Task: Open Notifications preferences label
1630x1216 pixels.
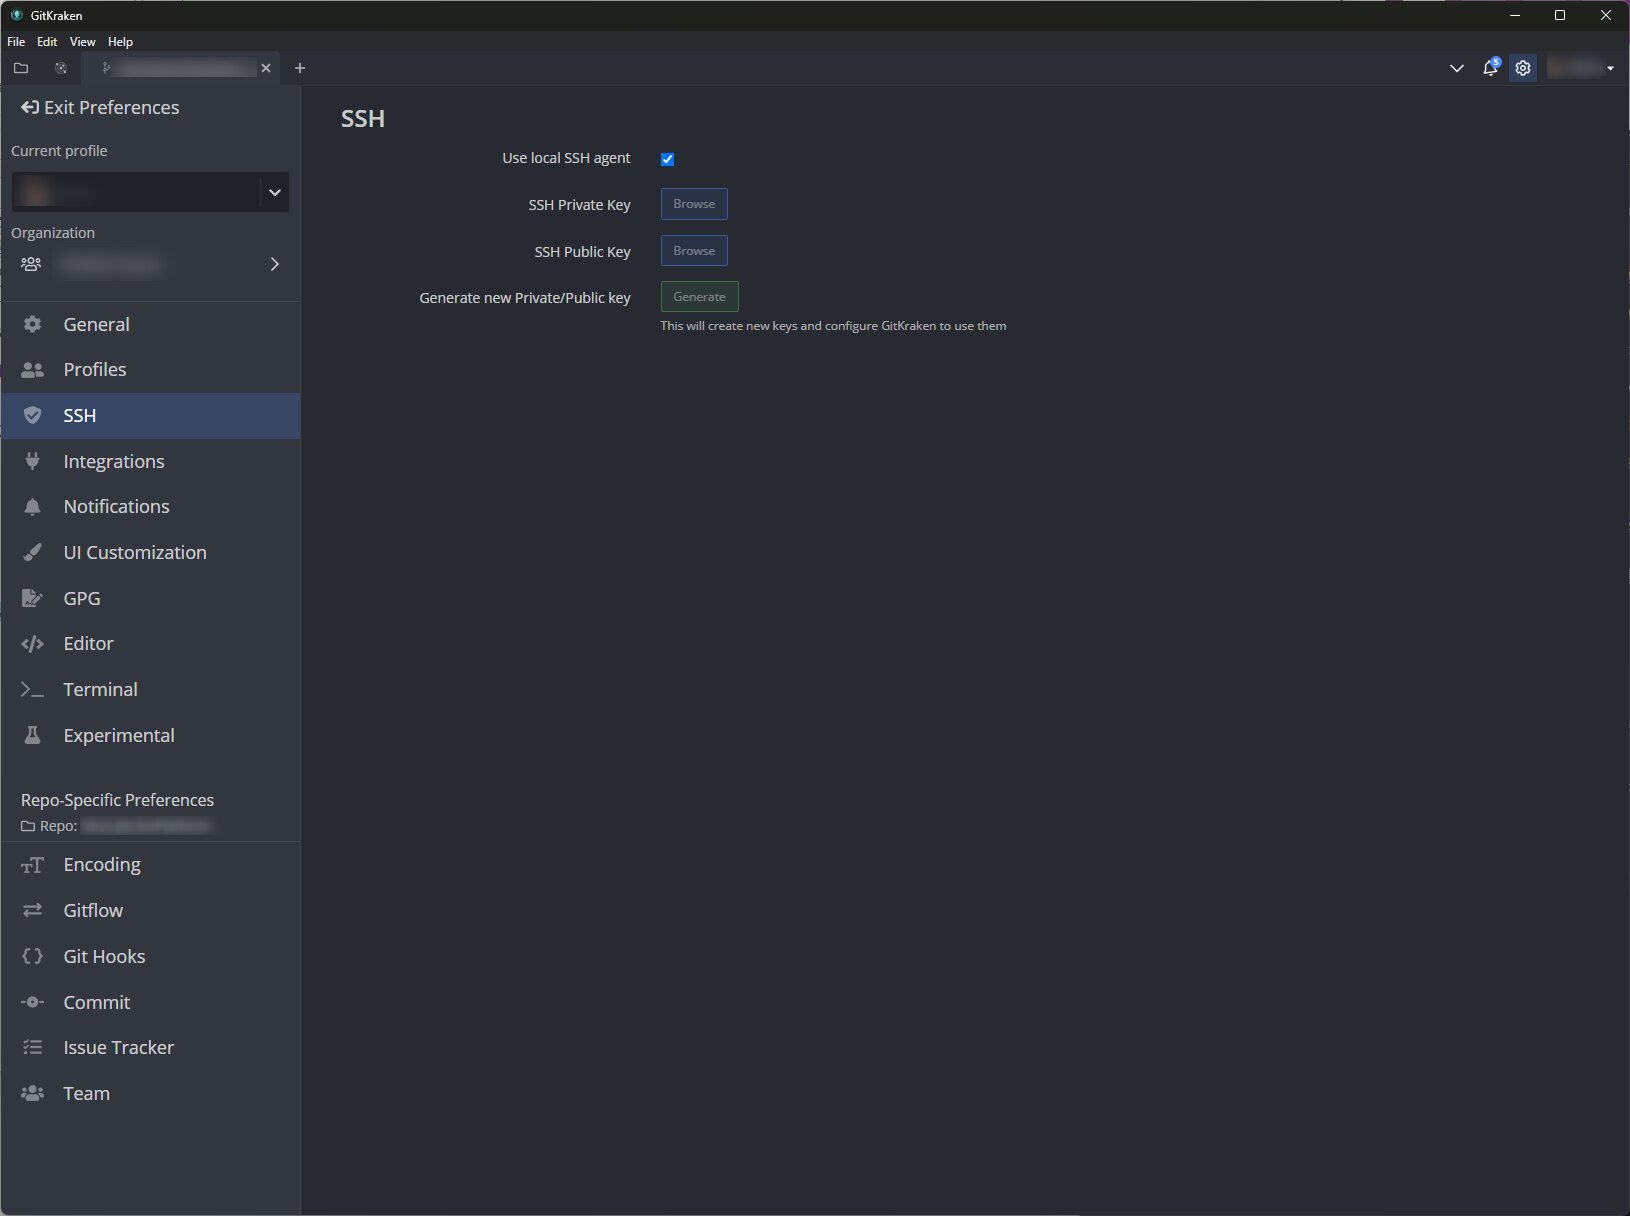Action: (116, 507)
